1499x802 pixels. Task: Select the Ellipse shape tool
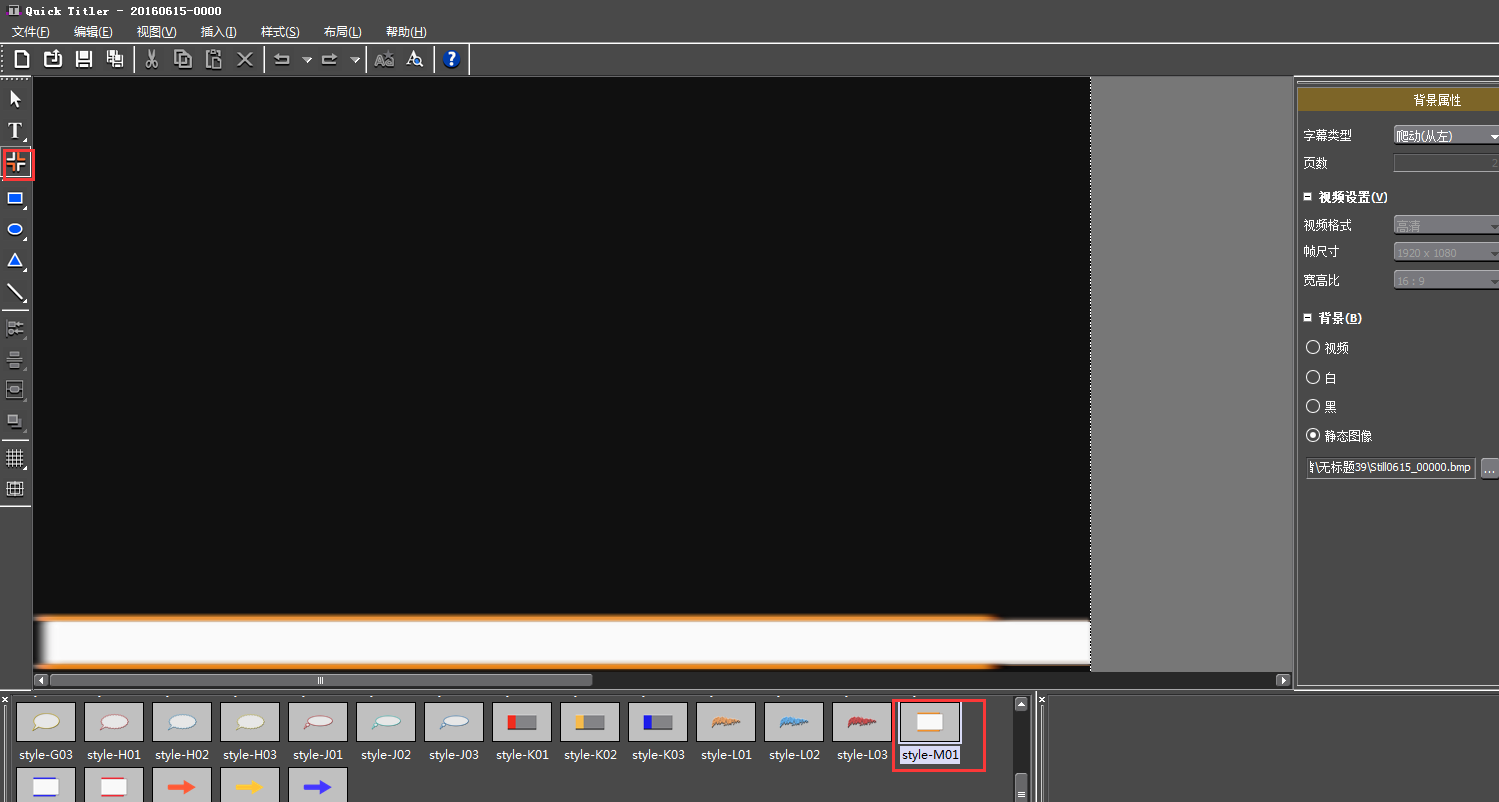point(16,230)
